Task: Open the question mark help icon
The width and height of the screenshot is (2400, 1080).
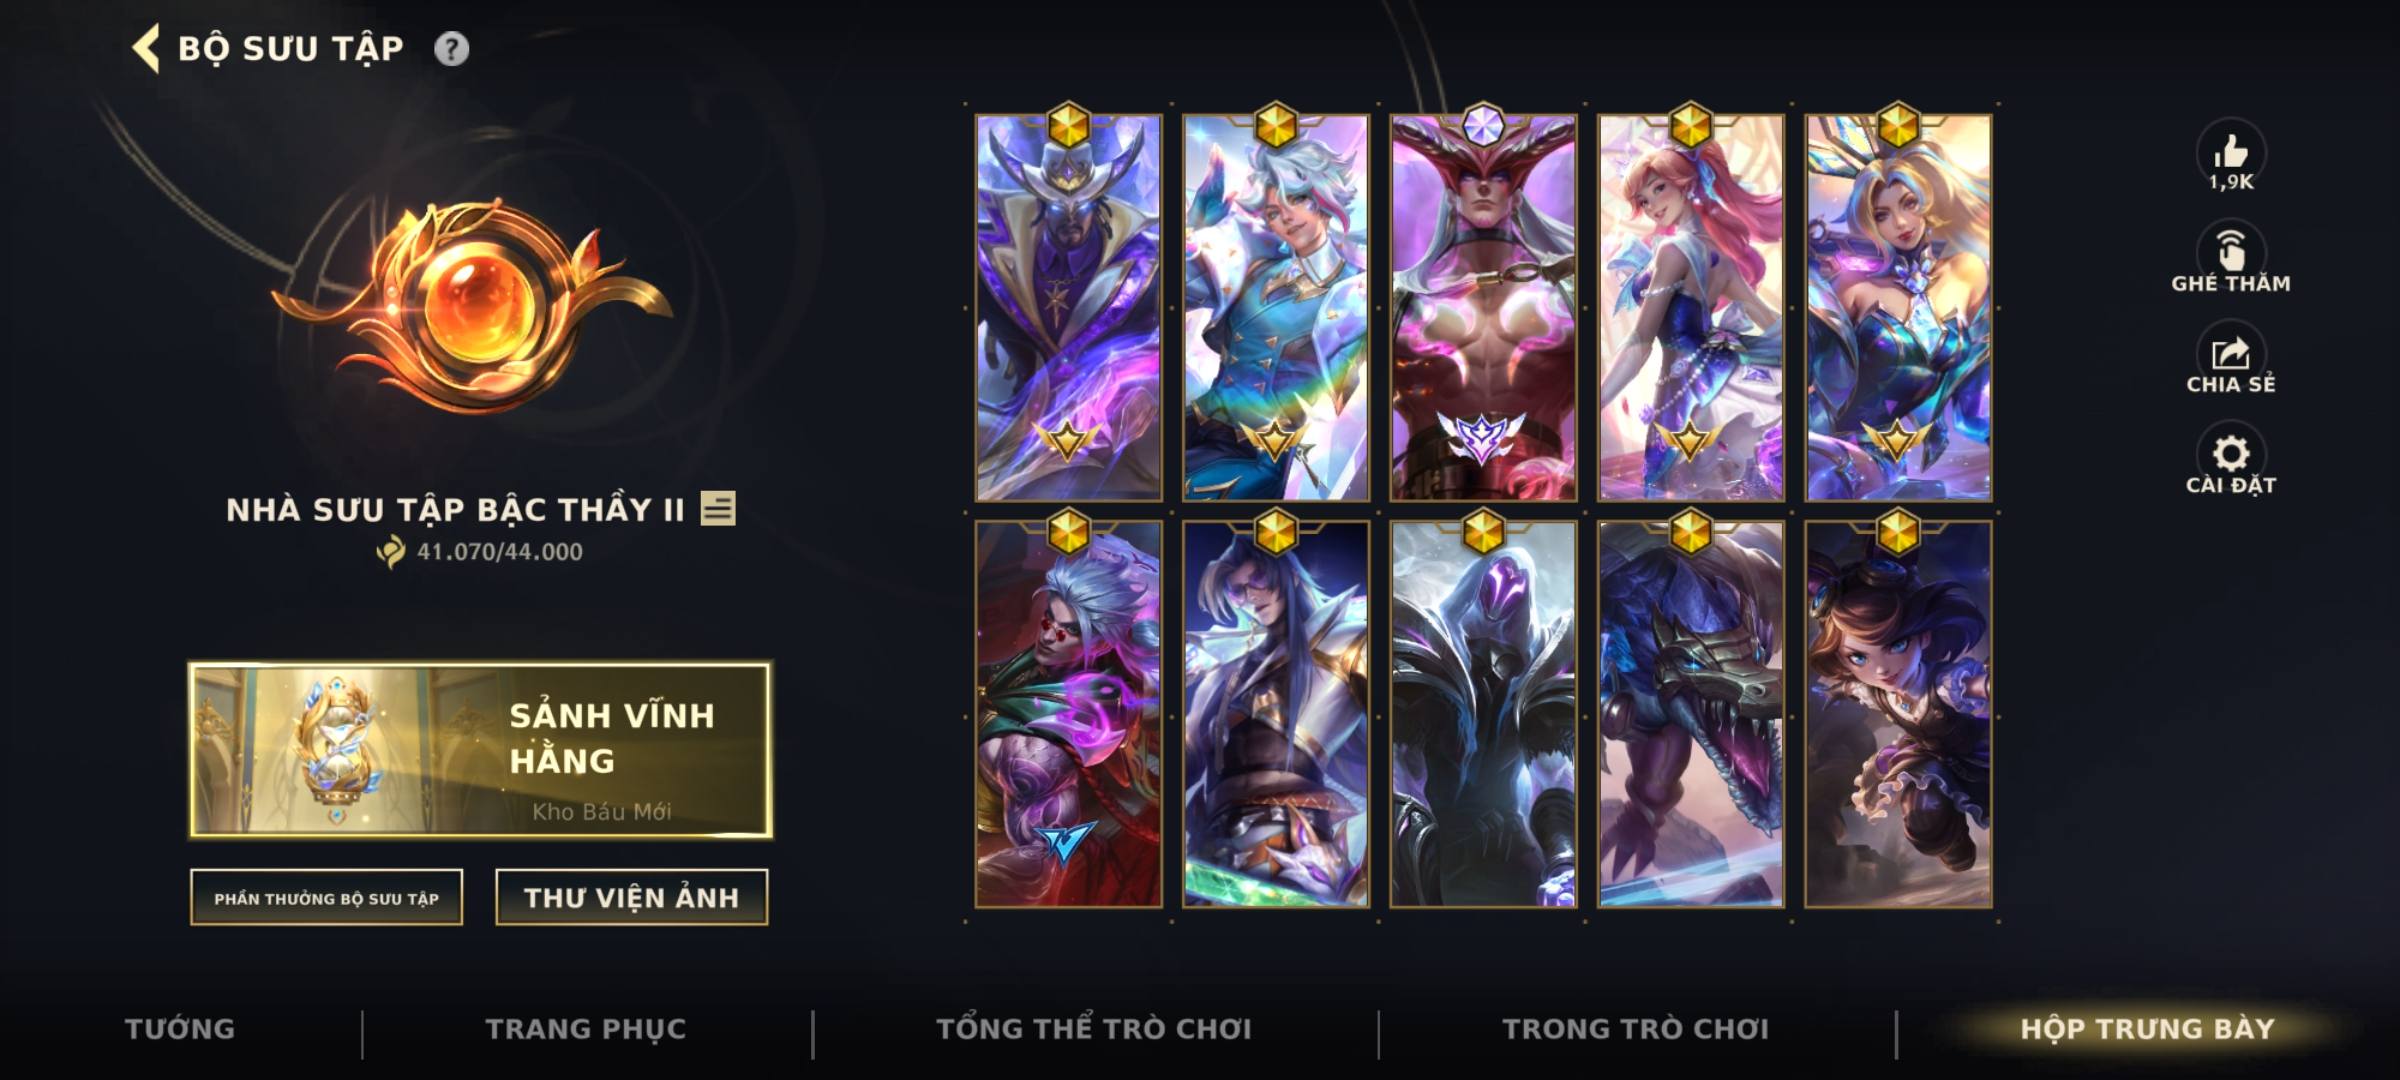Action: [x=451, y=49]
